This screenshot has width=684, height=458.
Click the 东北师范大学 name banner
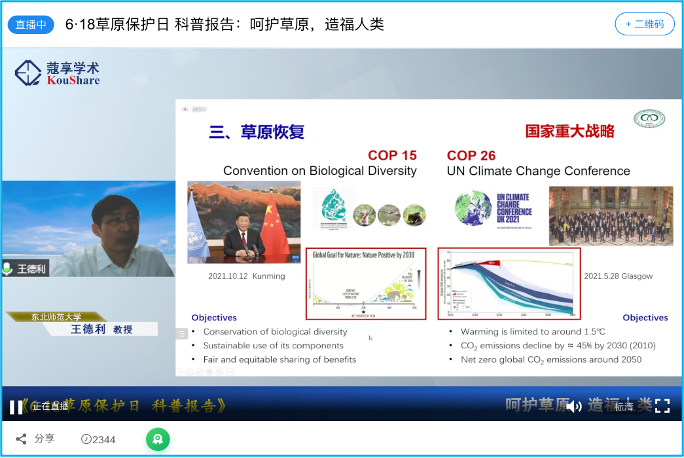coord(56,317)
